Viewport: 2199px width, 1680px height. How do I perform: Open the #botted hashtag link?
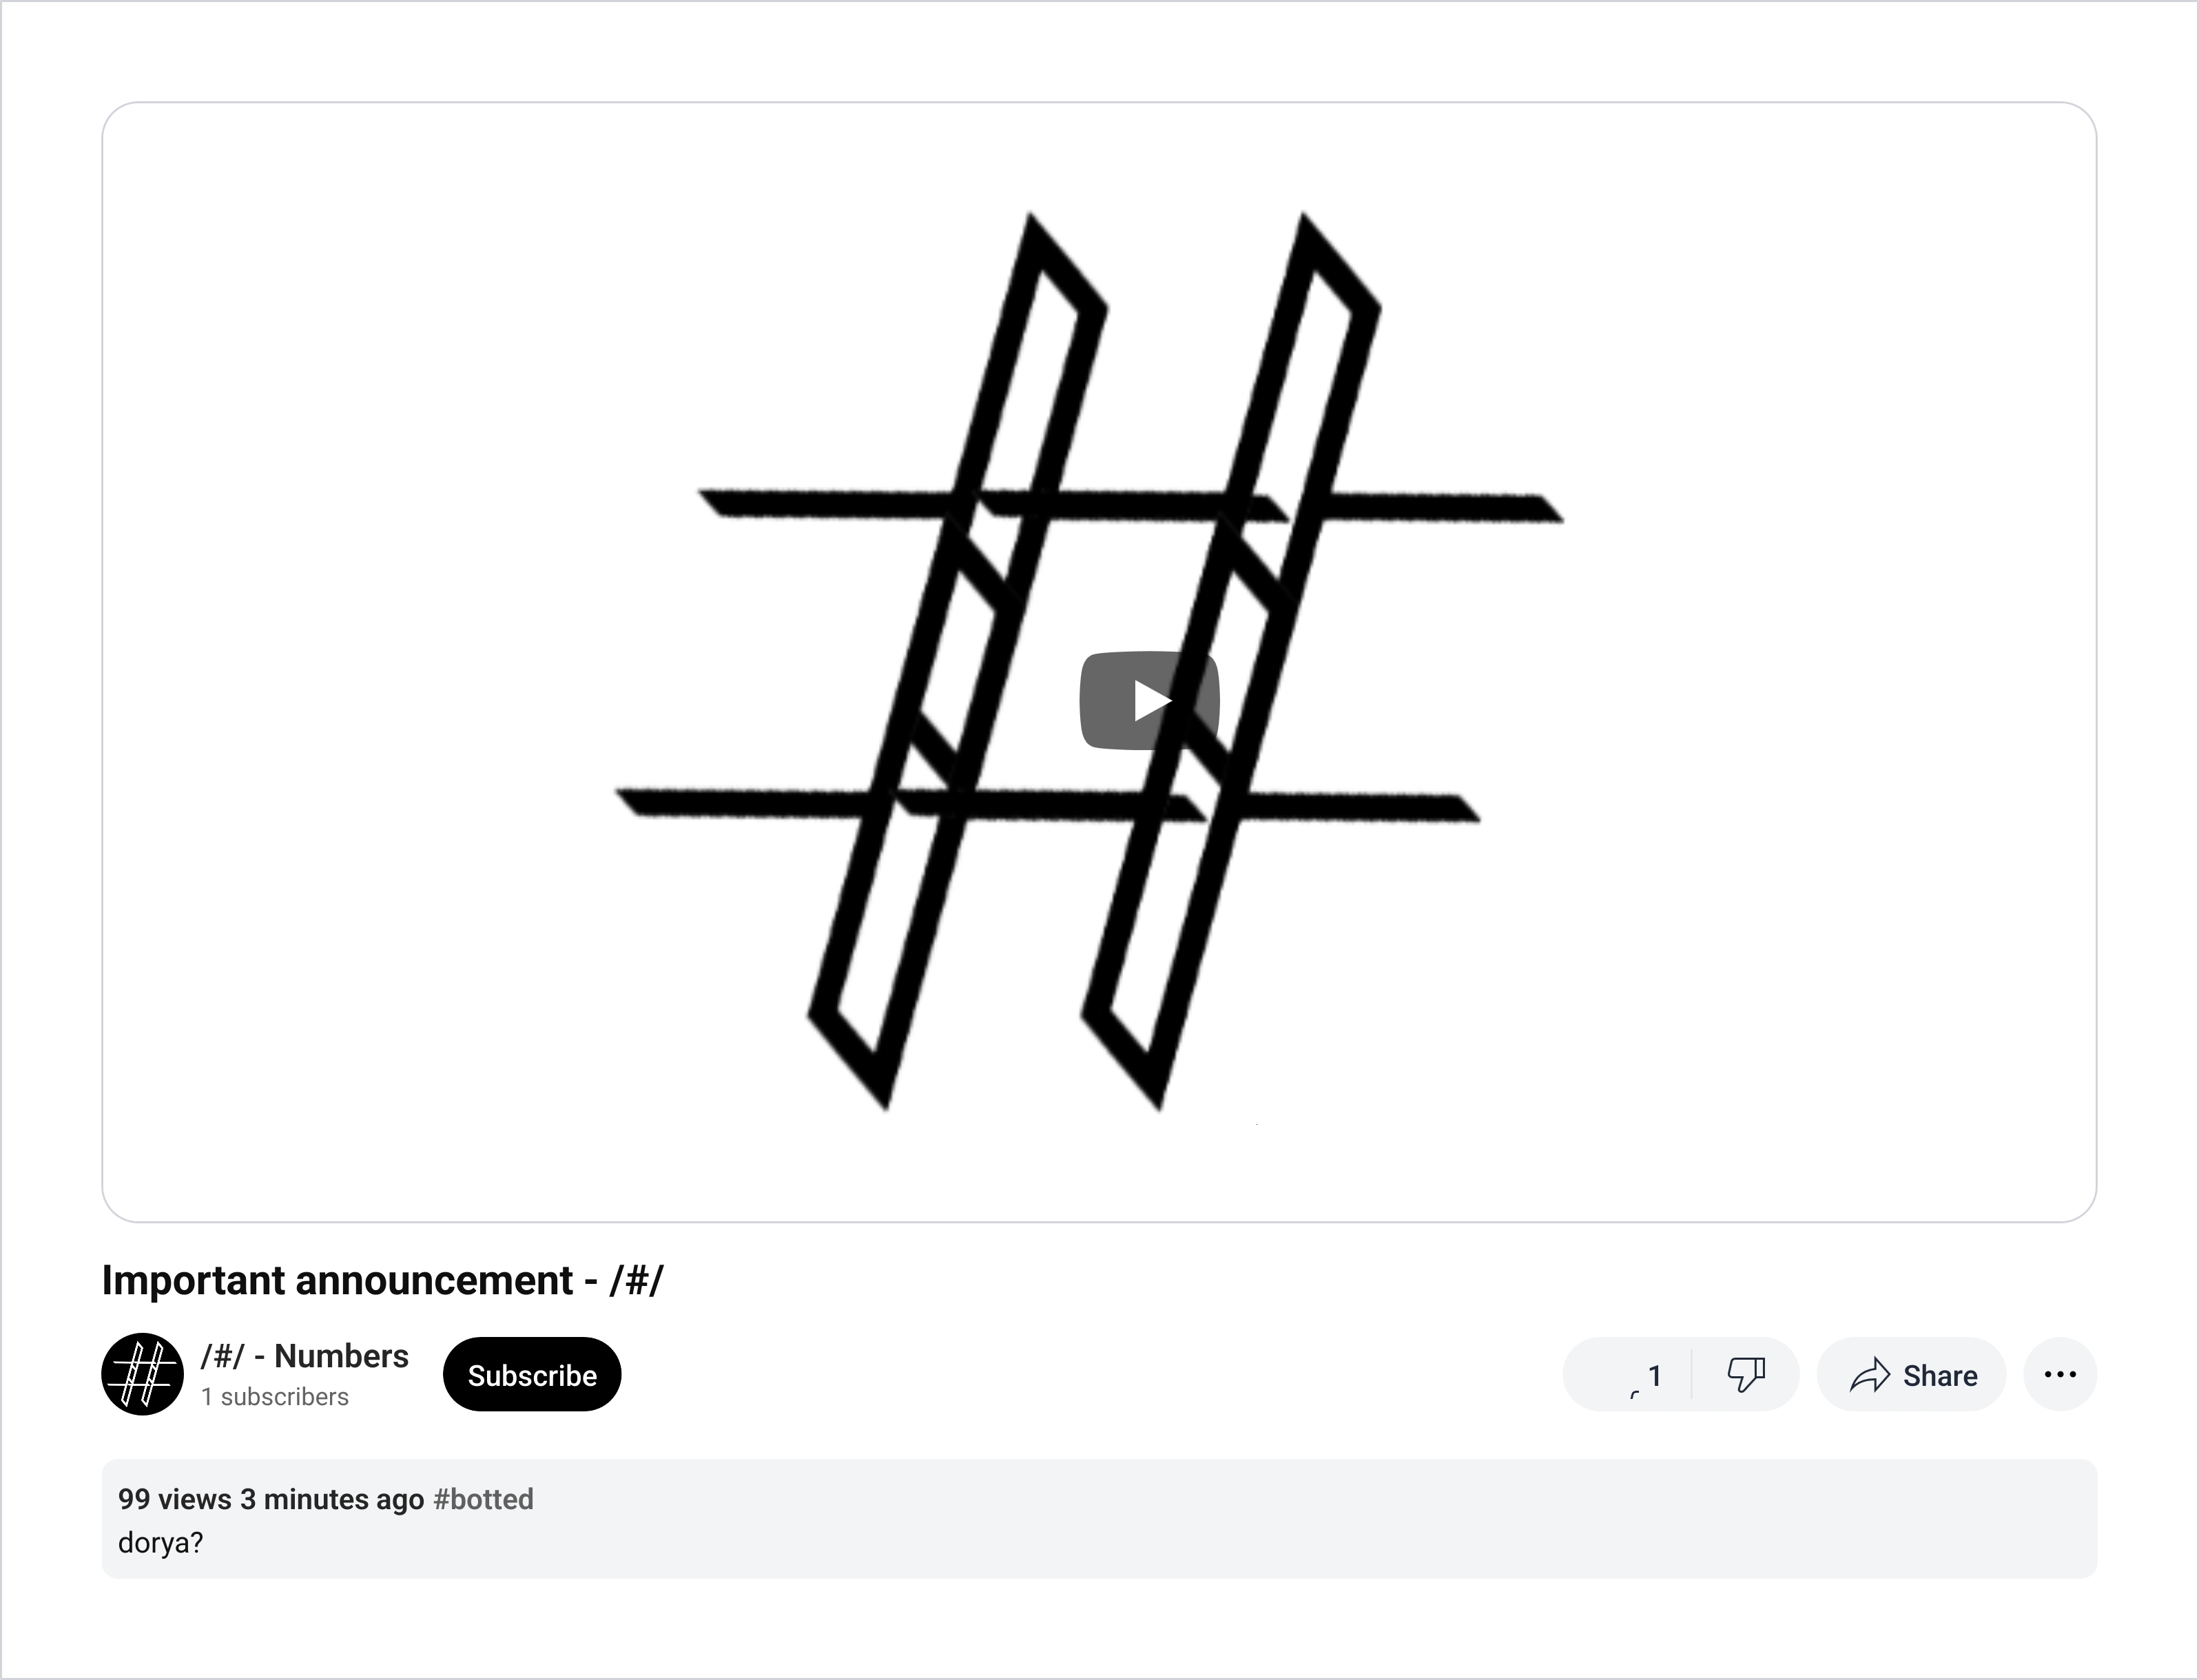pos(483,1499)
